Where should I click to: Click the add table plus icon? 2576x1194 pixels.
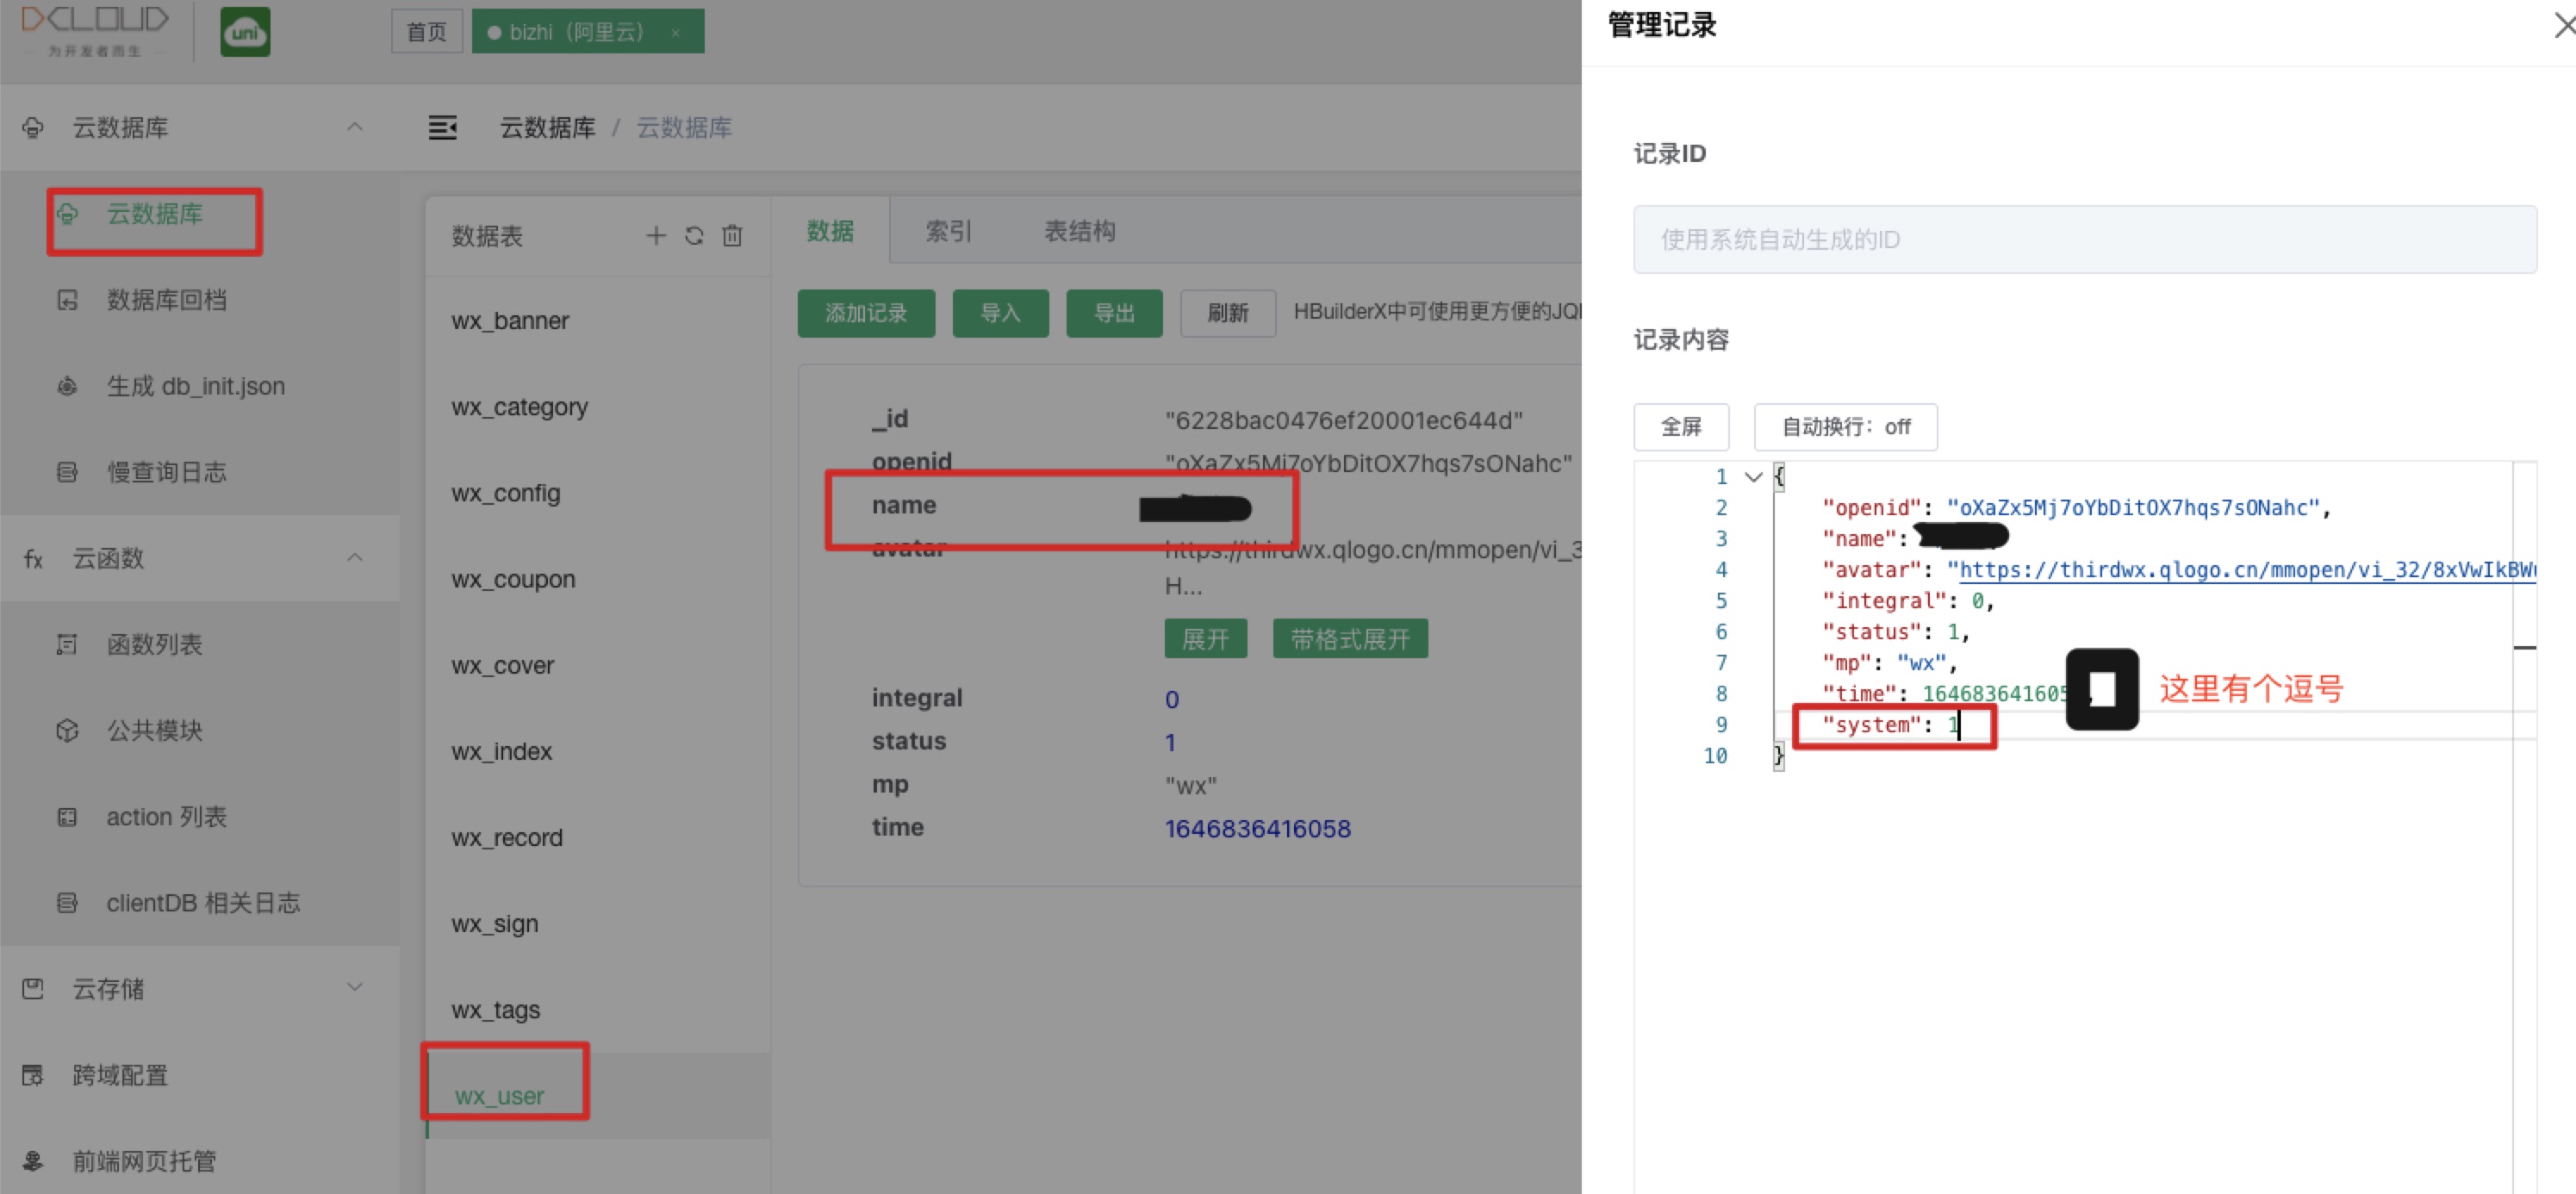tap(656, 235)
